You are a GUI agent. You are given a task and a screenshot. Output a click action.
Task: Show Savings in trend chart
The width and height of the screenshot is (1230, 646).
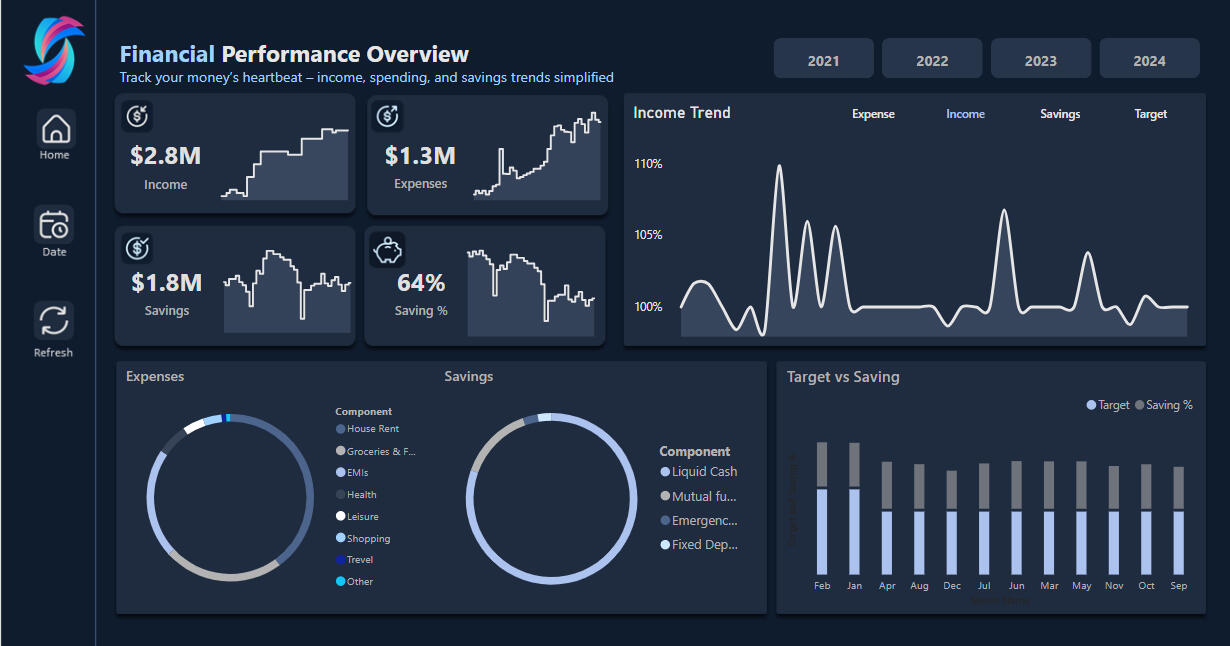tap(1059, 114)
